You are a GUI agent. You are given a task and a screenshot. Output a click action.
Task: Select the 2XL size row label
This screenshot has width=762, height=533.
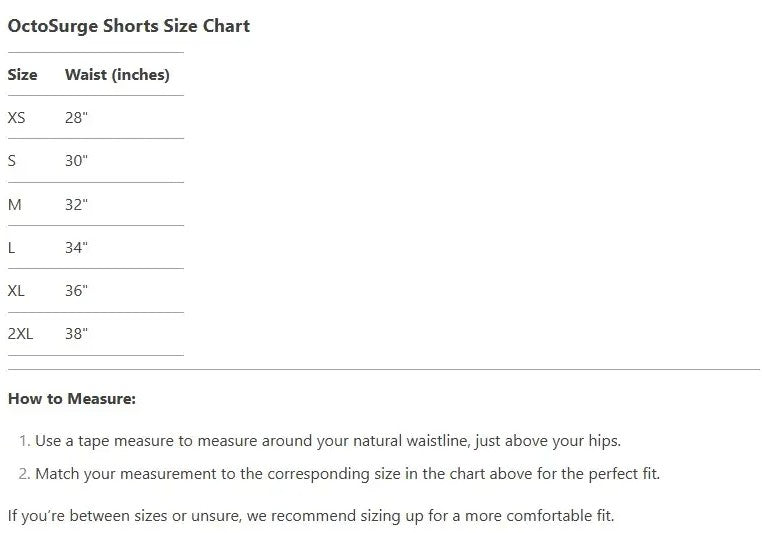click(x=20, y=334)
